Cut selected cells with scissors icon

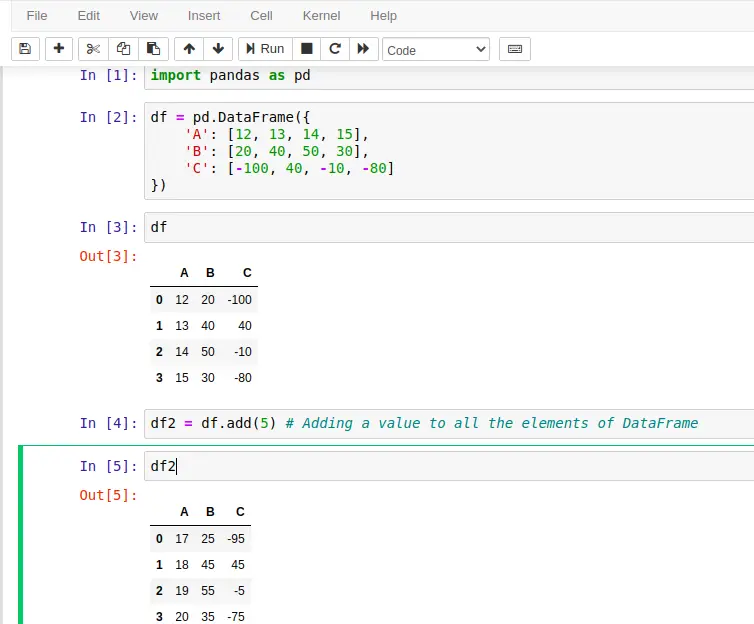point(93,49)
